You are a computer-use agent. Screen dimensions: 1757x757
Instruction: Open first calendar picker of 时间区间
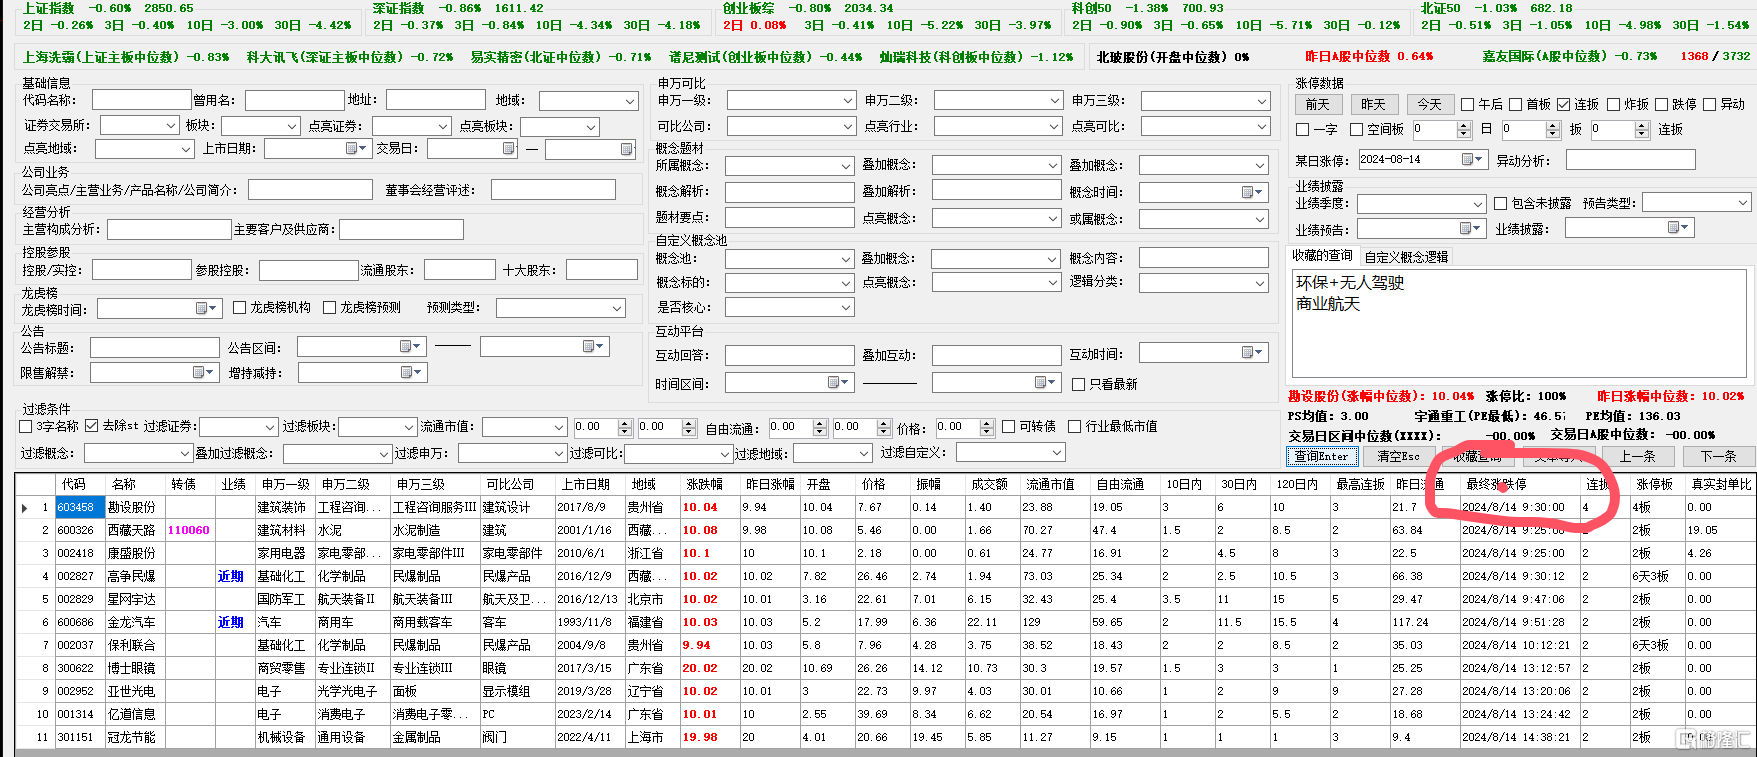[x=838, y=382]
